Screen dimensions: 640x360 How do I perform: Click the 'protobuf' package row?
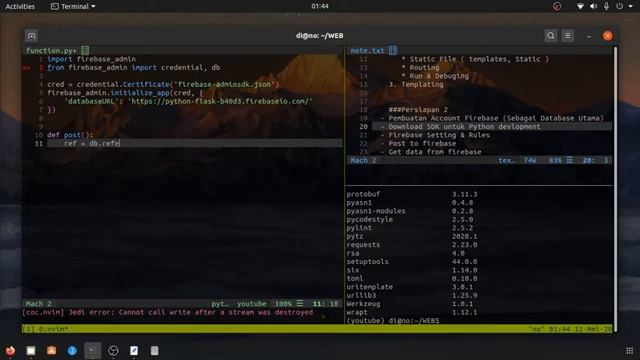[412, 194]
